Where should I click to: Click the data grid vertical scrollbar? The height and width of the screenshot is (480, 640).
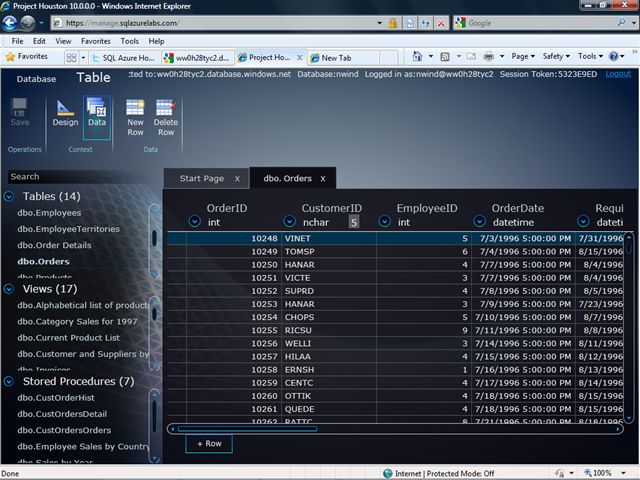629,329
